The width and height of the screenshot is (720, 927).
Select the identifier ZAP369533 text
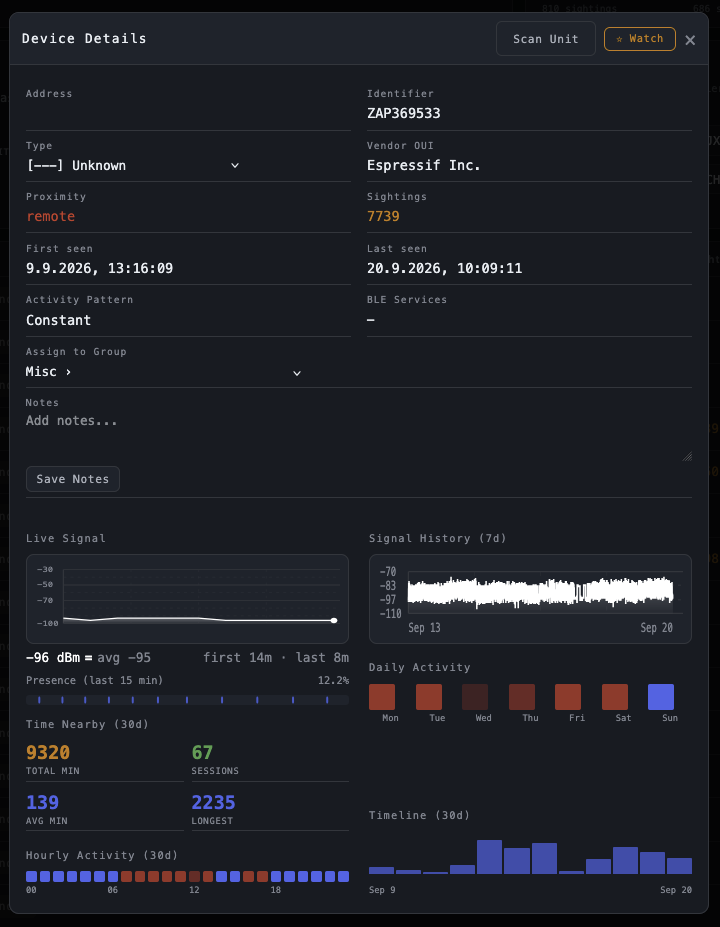404,114
